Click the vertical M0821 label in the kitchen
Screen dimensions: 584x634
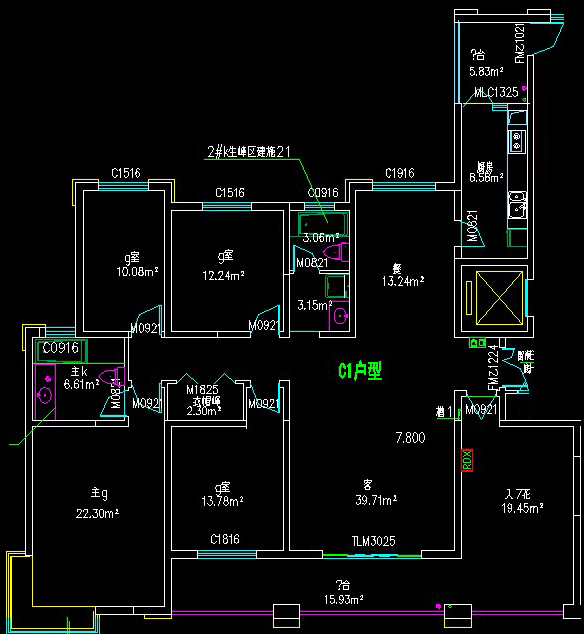coord(472,226)
